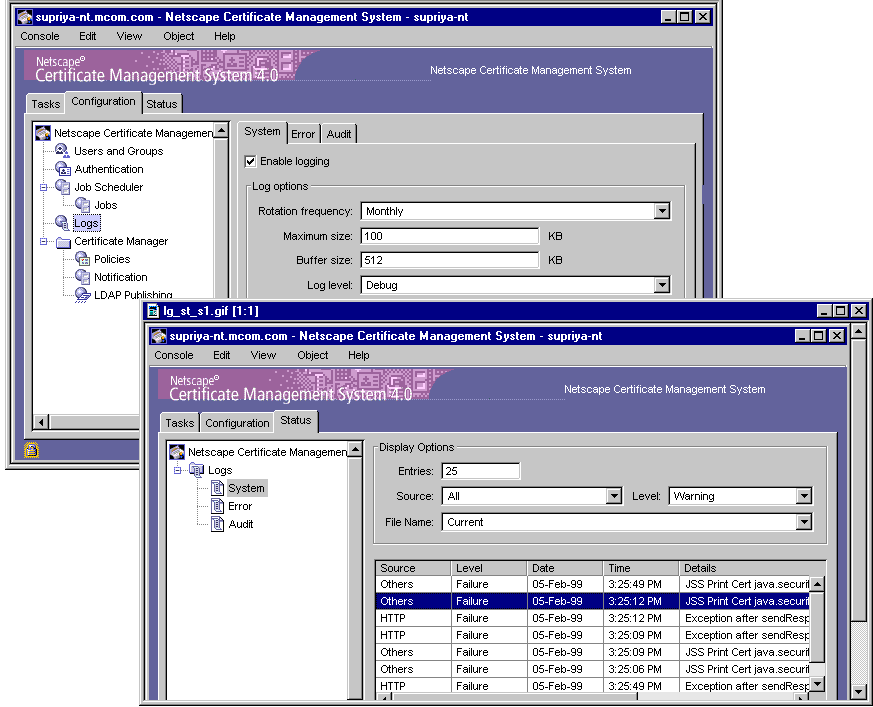Click the back window title bar app icon
The width and height of the screenshot is (873, 707).
[24, 17]
